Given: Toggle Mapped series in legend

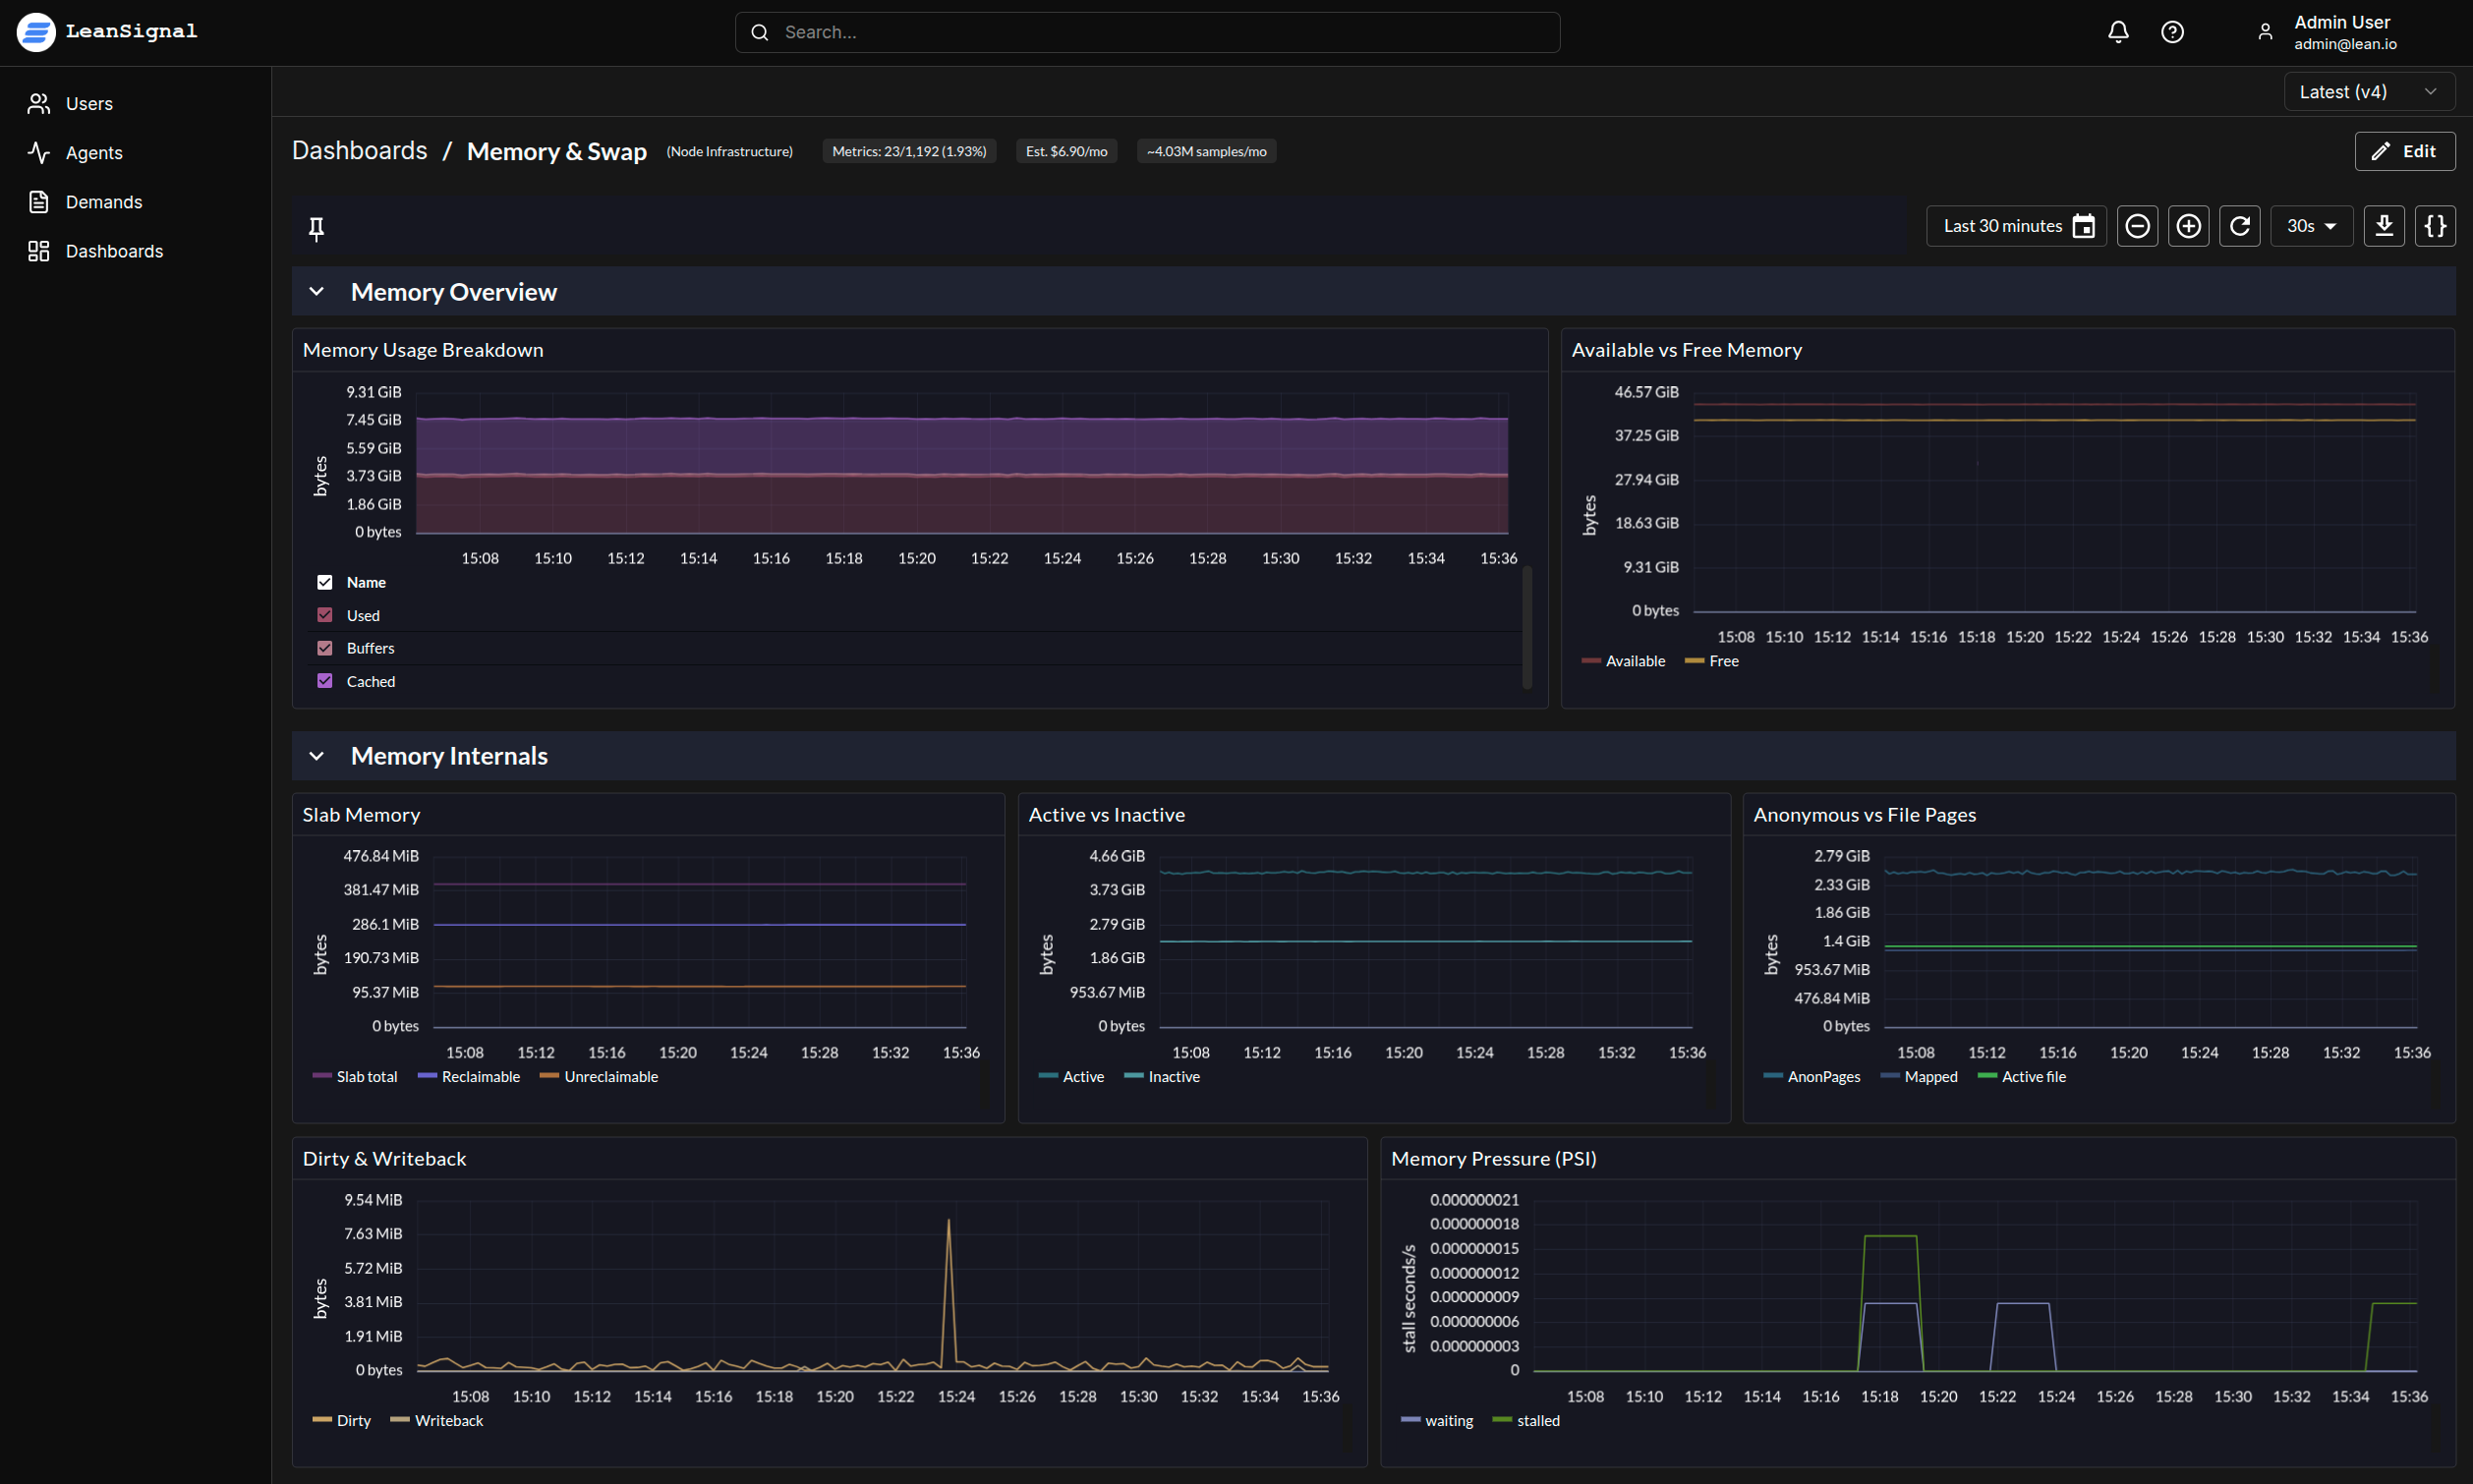Looking at the screenshot, I should 1919,1077.
